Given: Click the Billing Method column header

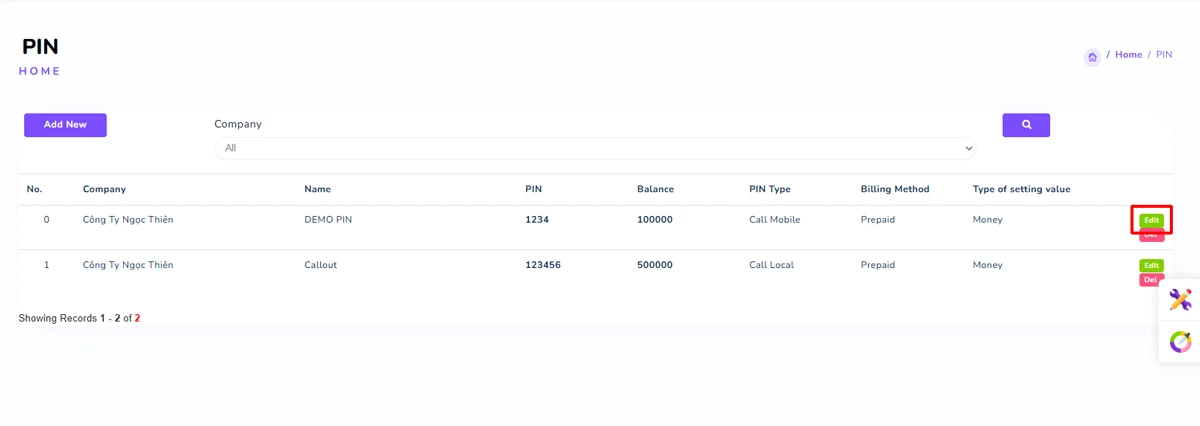Looking at the screenshot, I should tap(894, 189).
